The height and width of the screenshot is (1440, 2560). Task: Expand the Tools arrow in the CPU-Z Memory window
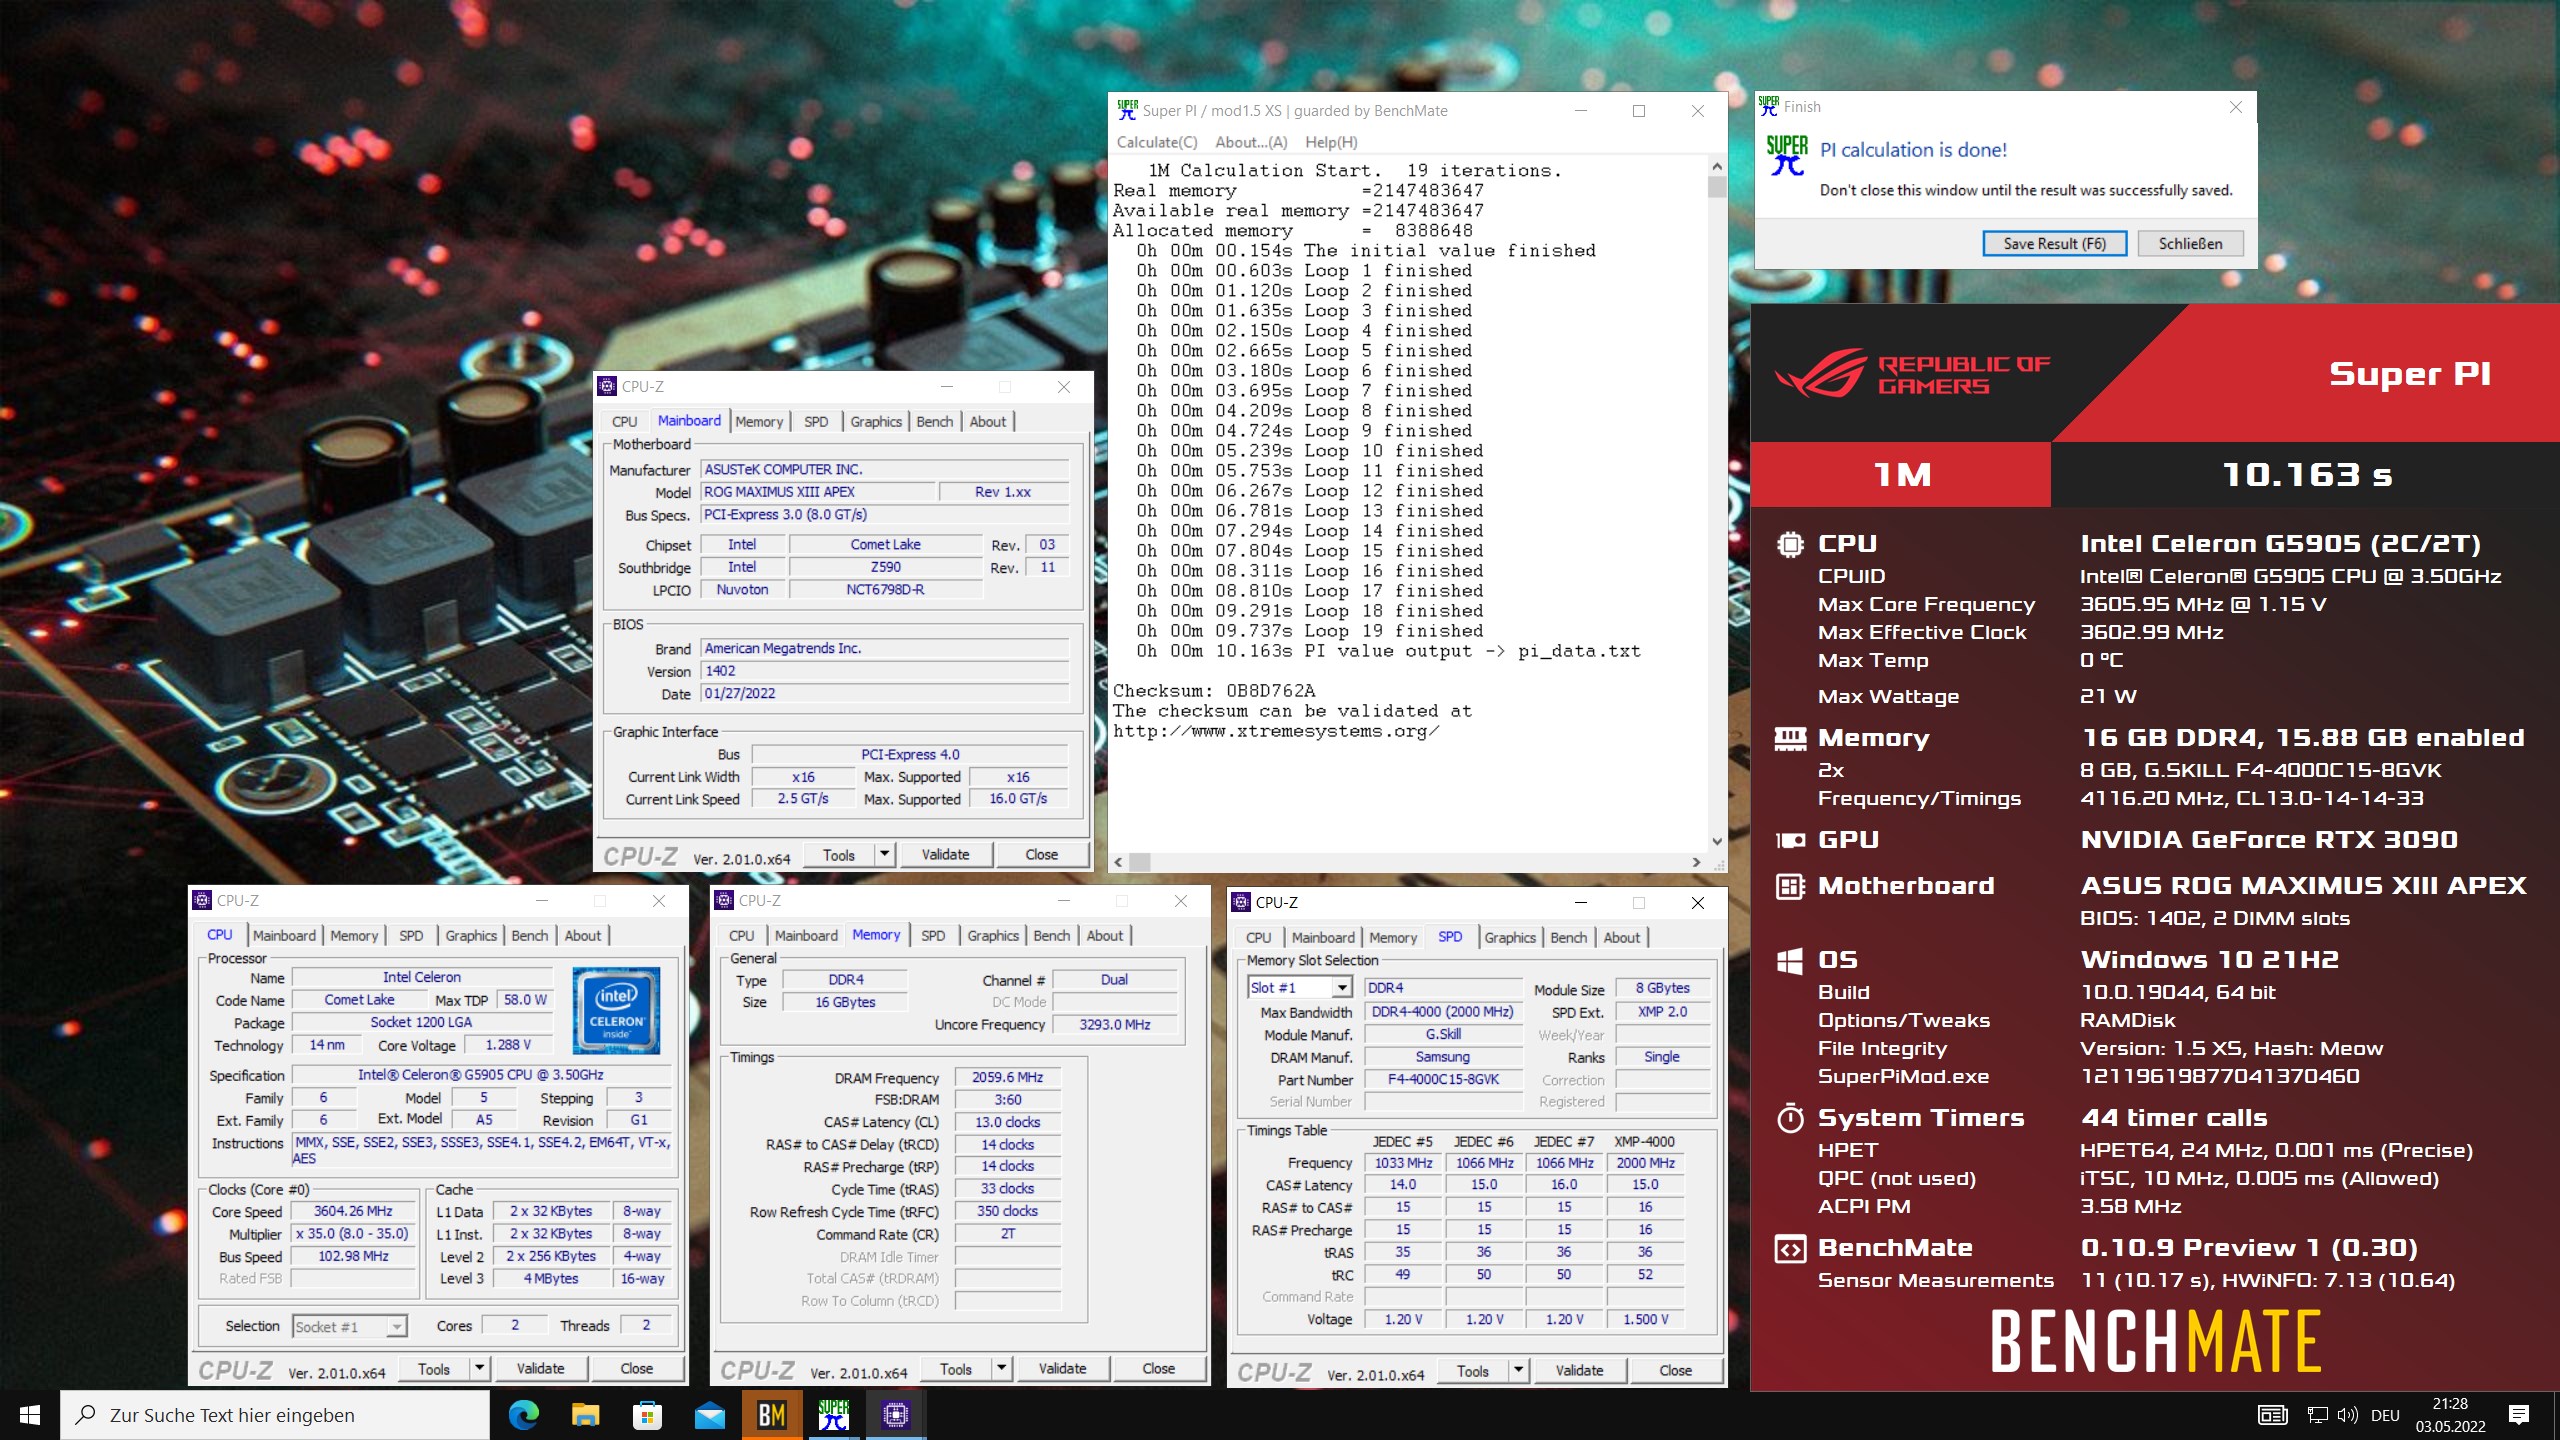coord(1001,1368)
